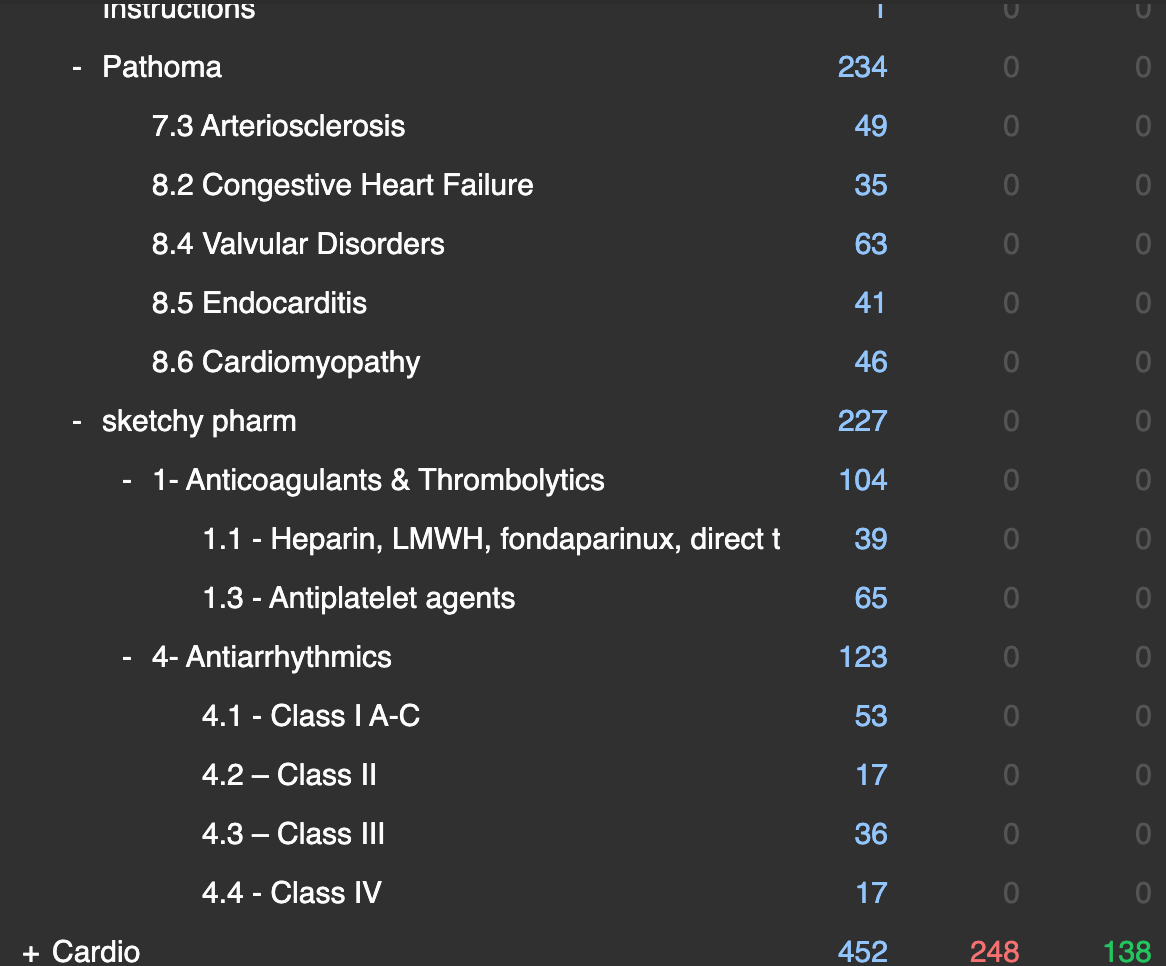The image size is (1166, 966).
Task: Open 7.3 Arteriosclerosis deck
Action: click(x=278, y=127)
